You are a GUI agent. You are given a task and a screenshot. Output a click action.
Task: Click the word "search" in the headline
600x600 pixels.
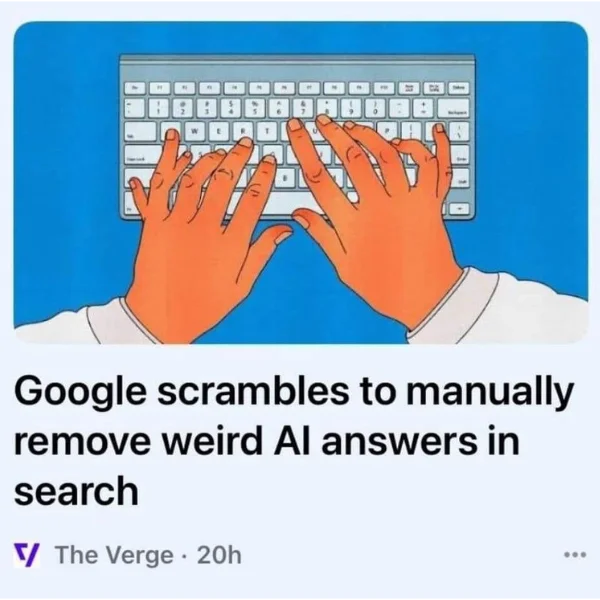76,491
